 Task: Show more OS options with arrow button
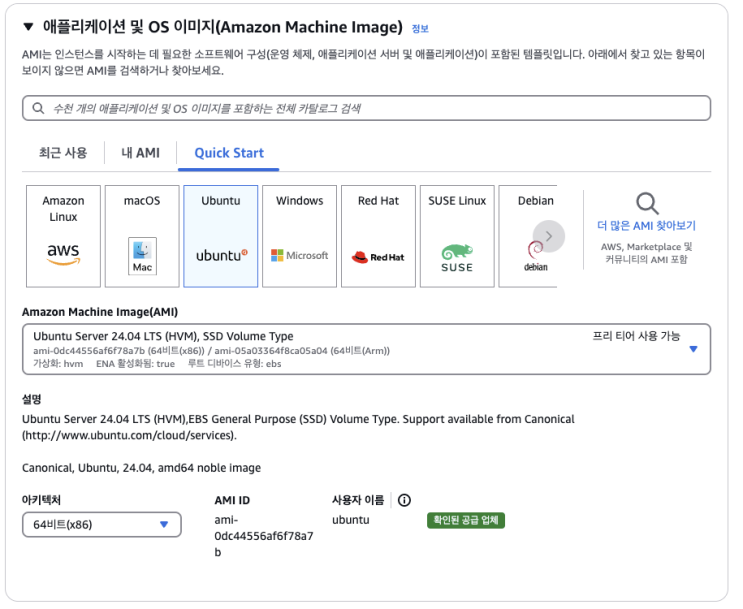click(549, 236)
